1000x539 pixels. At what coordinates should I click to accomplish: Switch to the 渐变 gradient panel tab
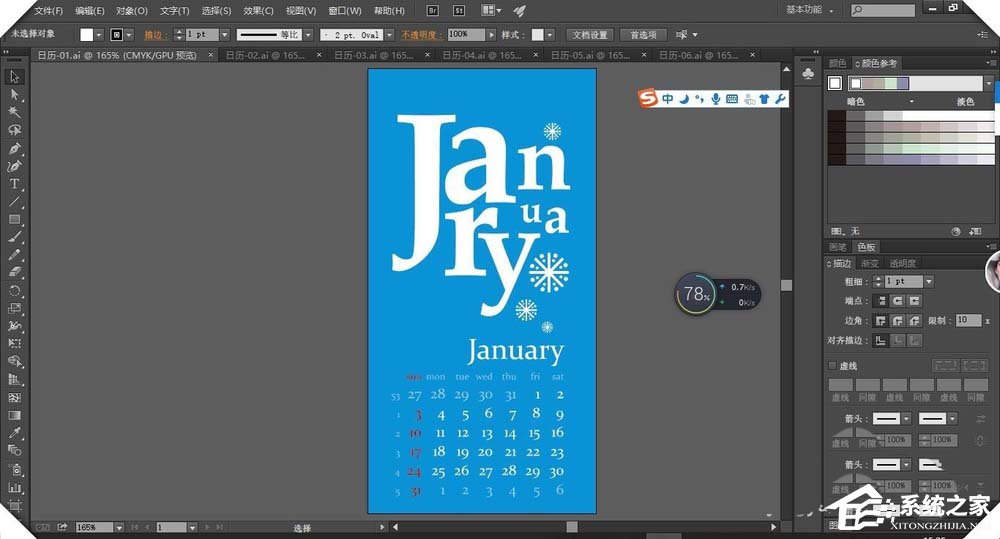tap(870, 263)
